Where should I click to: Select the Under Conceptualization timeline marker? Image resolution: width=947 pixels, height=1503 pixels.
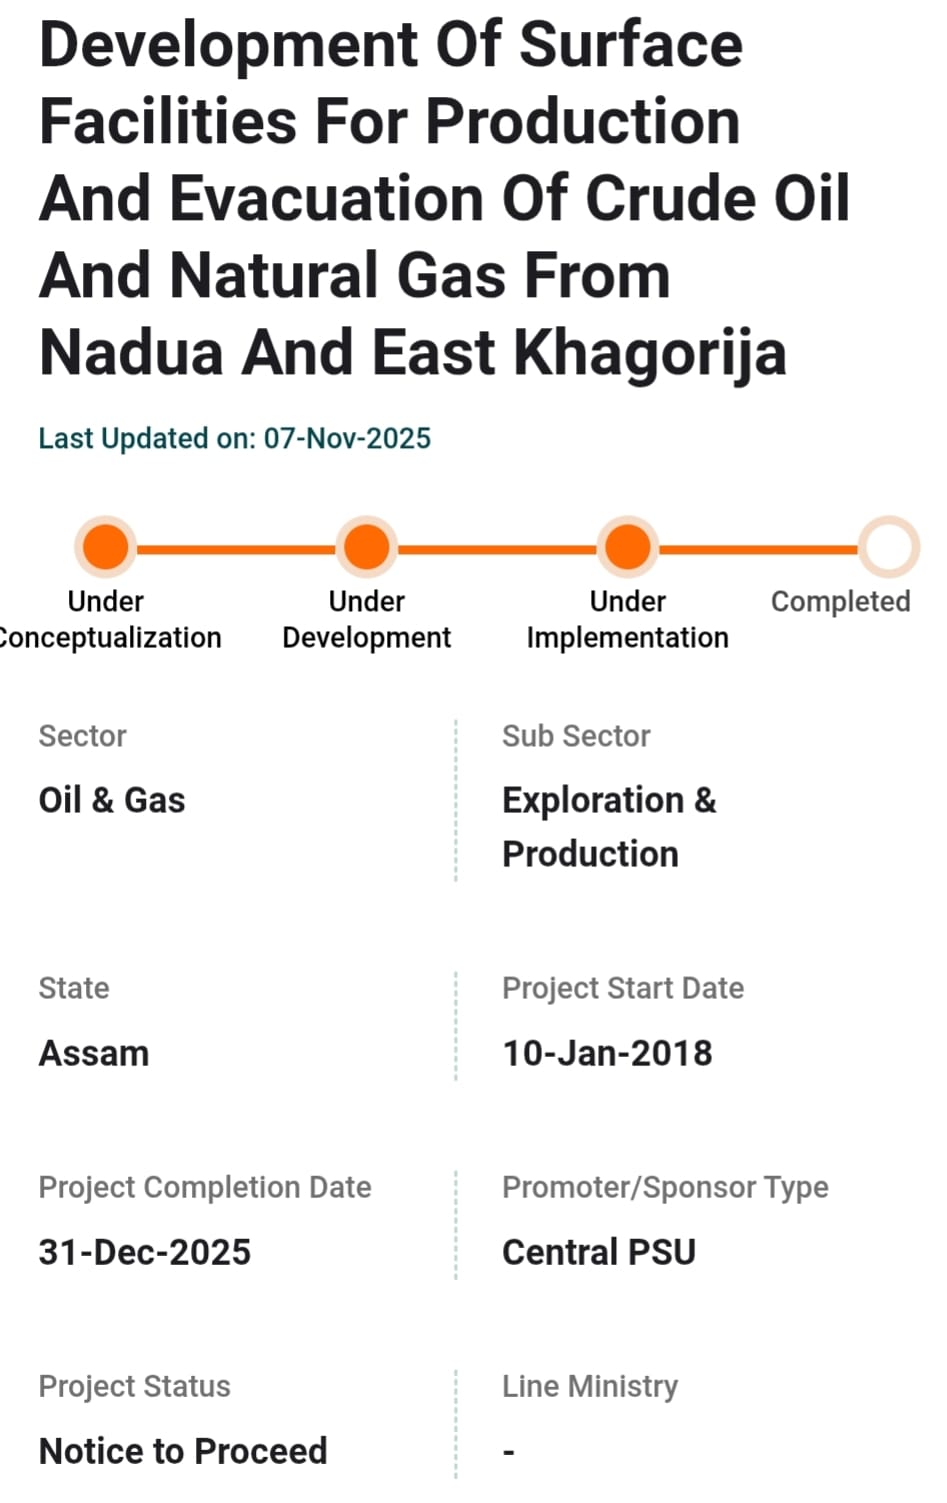click(x=105, y=546)
